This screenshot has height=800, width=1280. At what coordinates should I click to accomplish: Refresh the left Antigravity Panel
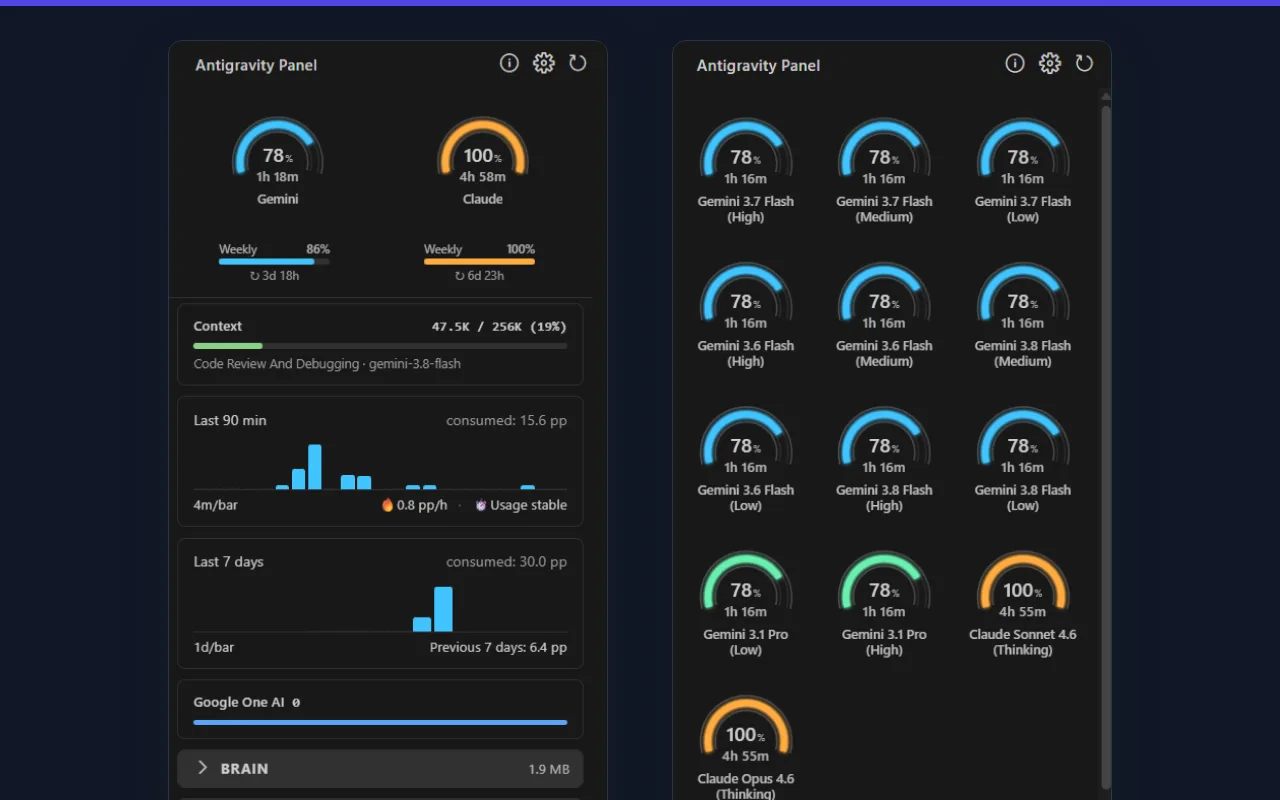(x=578, y=64)
